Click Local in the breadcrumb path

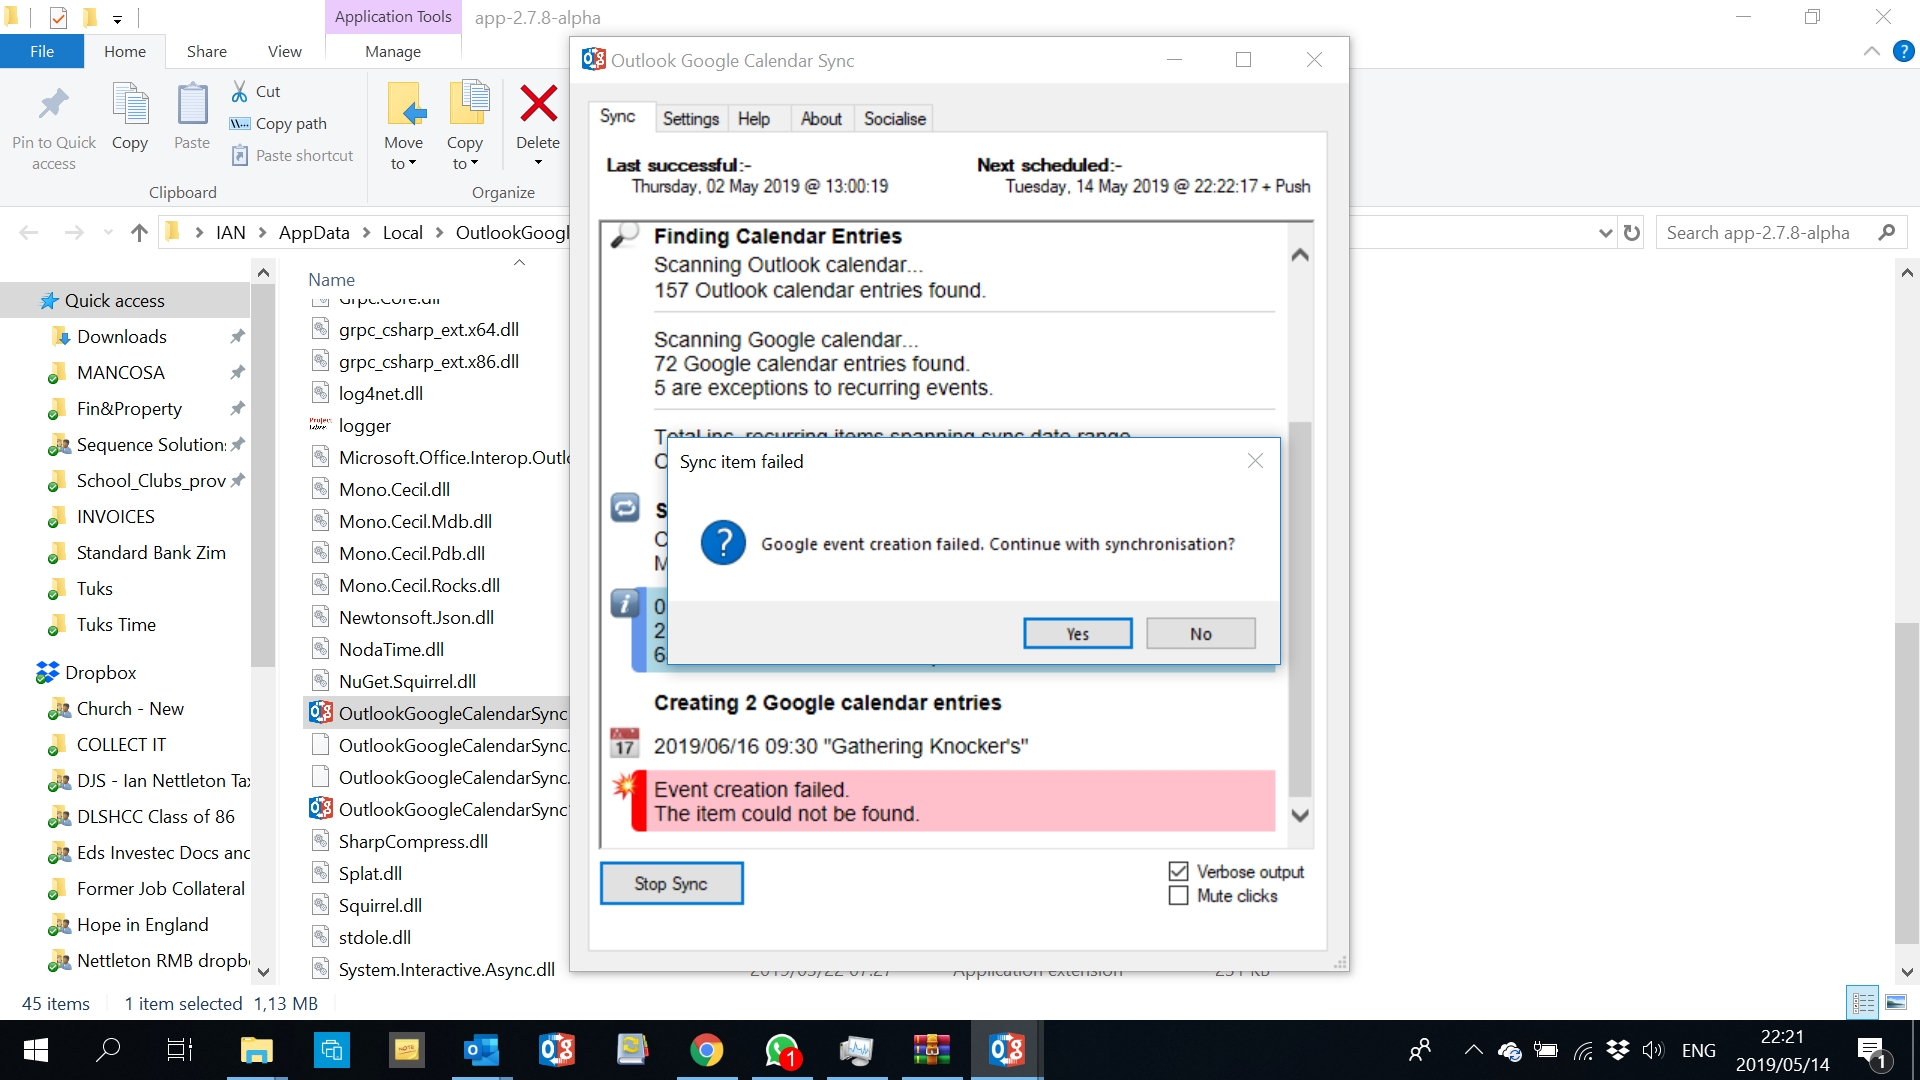pyautogui.click(x=402, y=232)
